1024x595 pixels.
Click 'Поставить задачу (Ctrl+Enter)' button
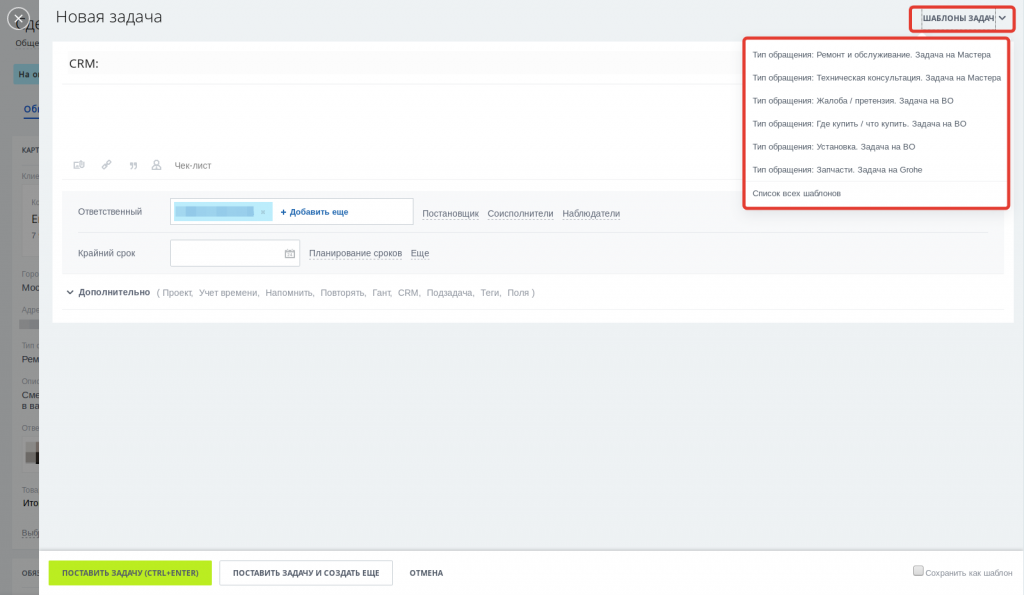(x=130, y=573)
